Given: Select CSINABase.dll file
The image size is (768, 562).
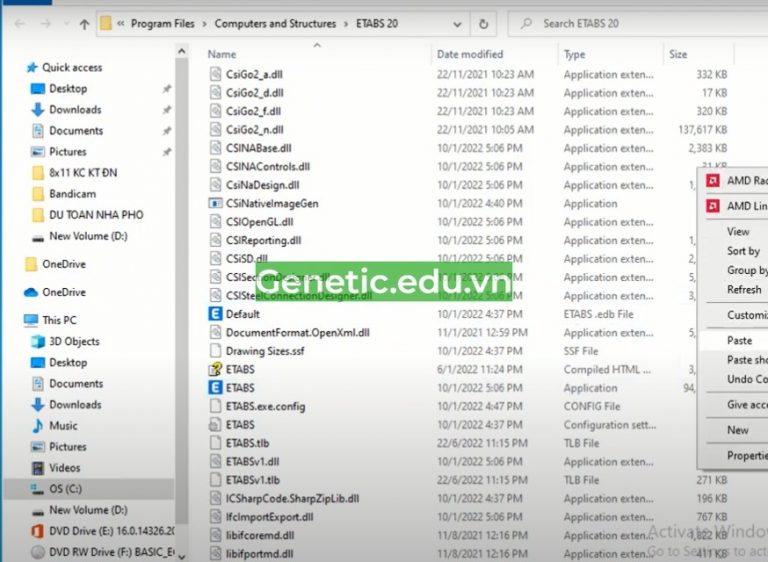Looking at the screenshot, I should coord(258,148).
